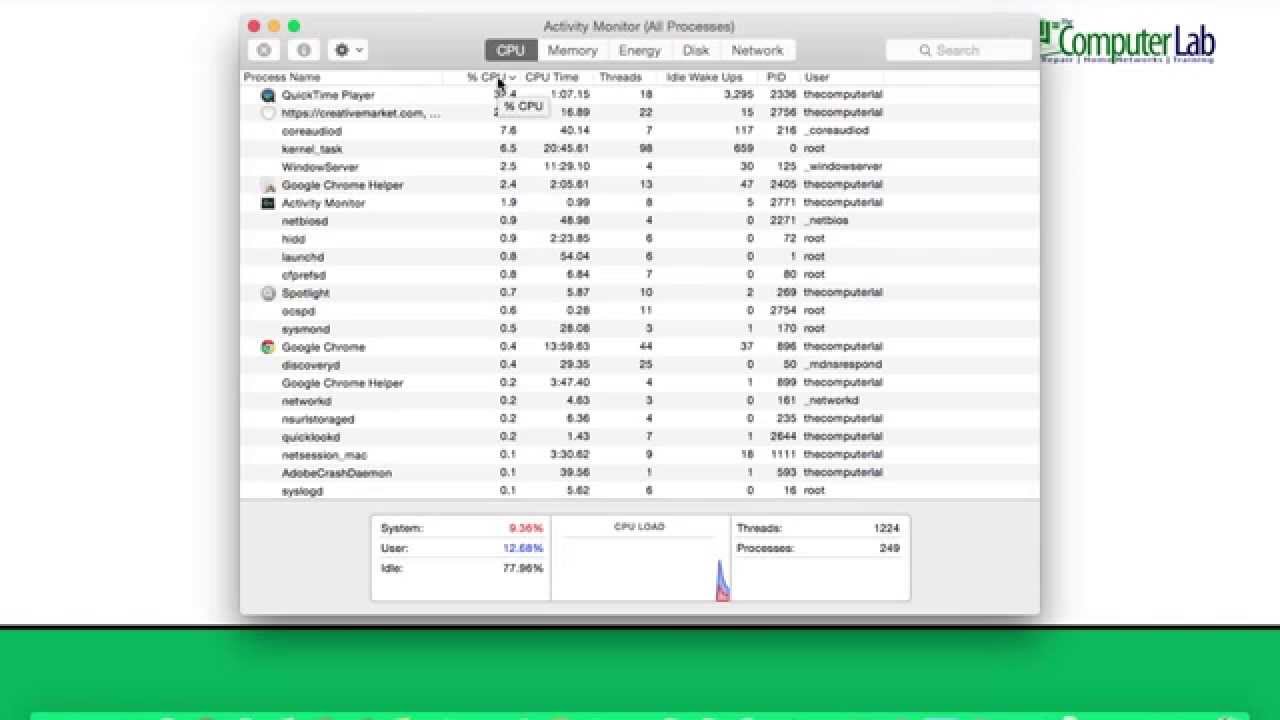The image size is (1280, 720).
Task: Sort by the User column header
Action: tap(817, 77)
